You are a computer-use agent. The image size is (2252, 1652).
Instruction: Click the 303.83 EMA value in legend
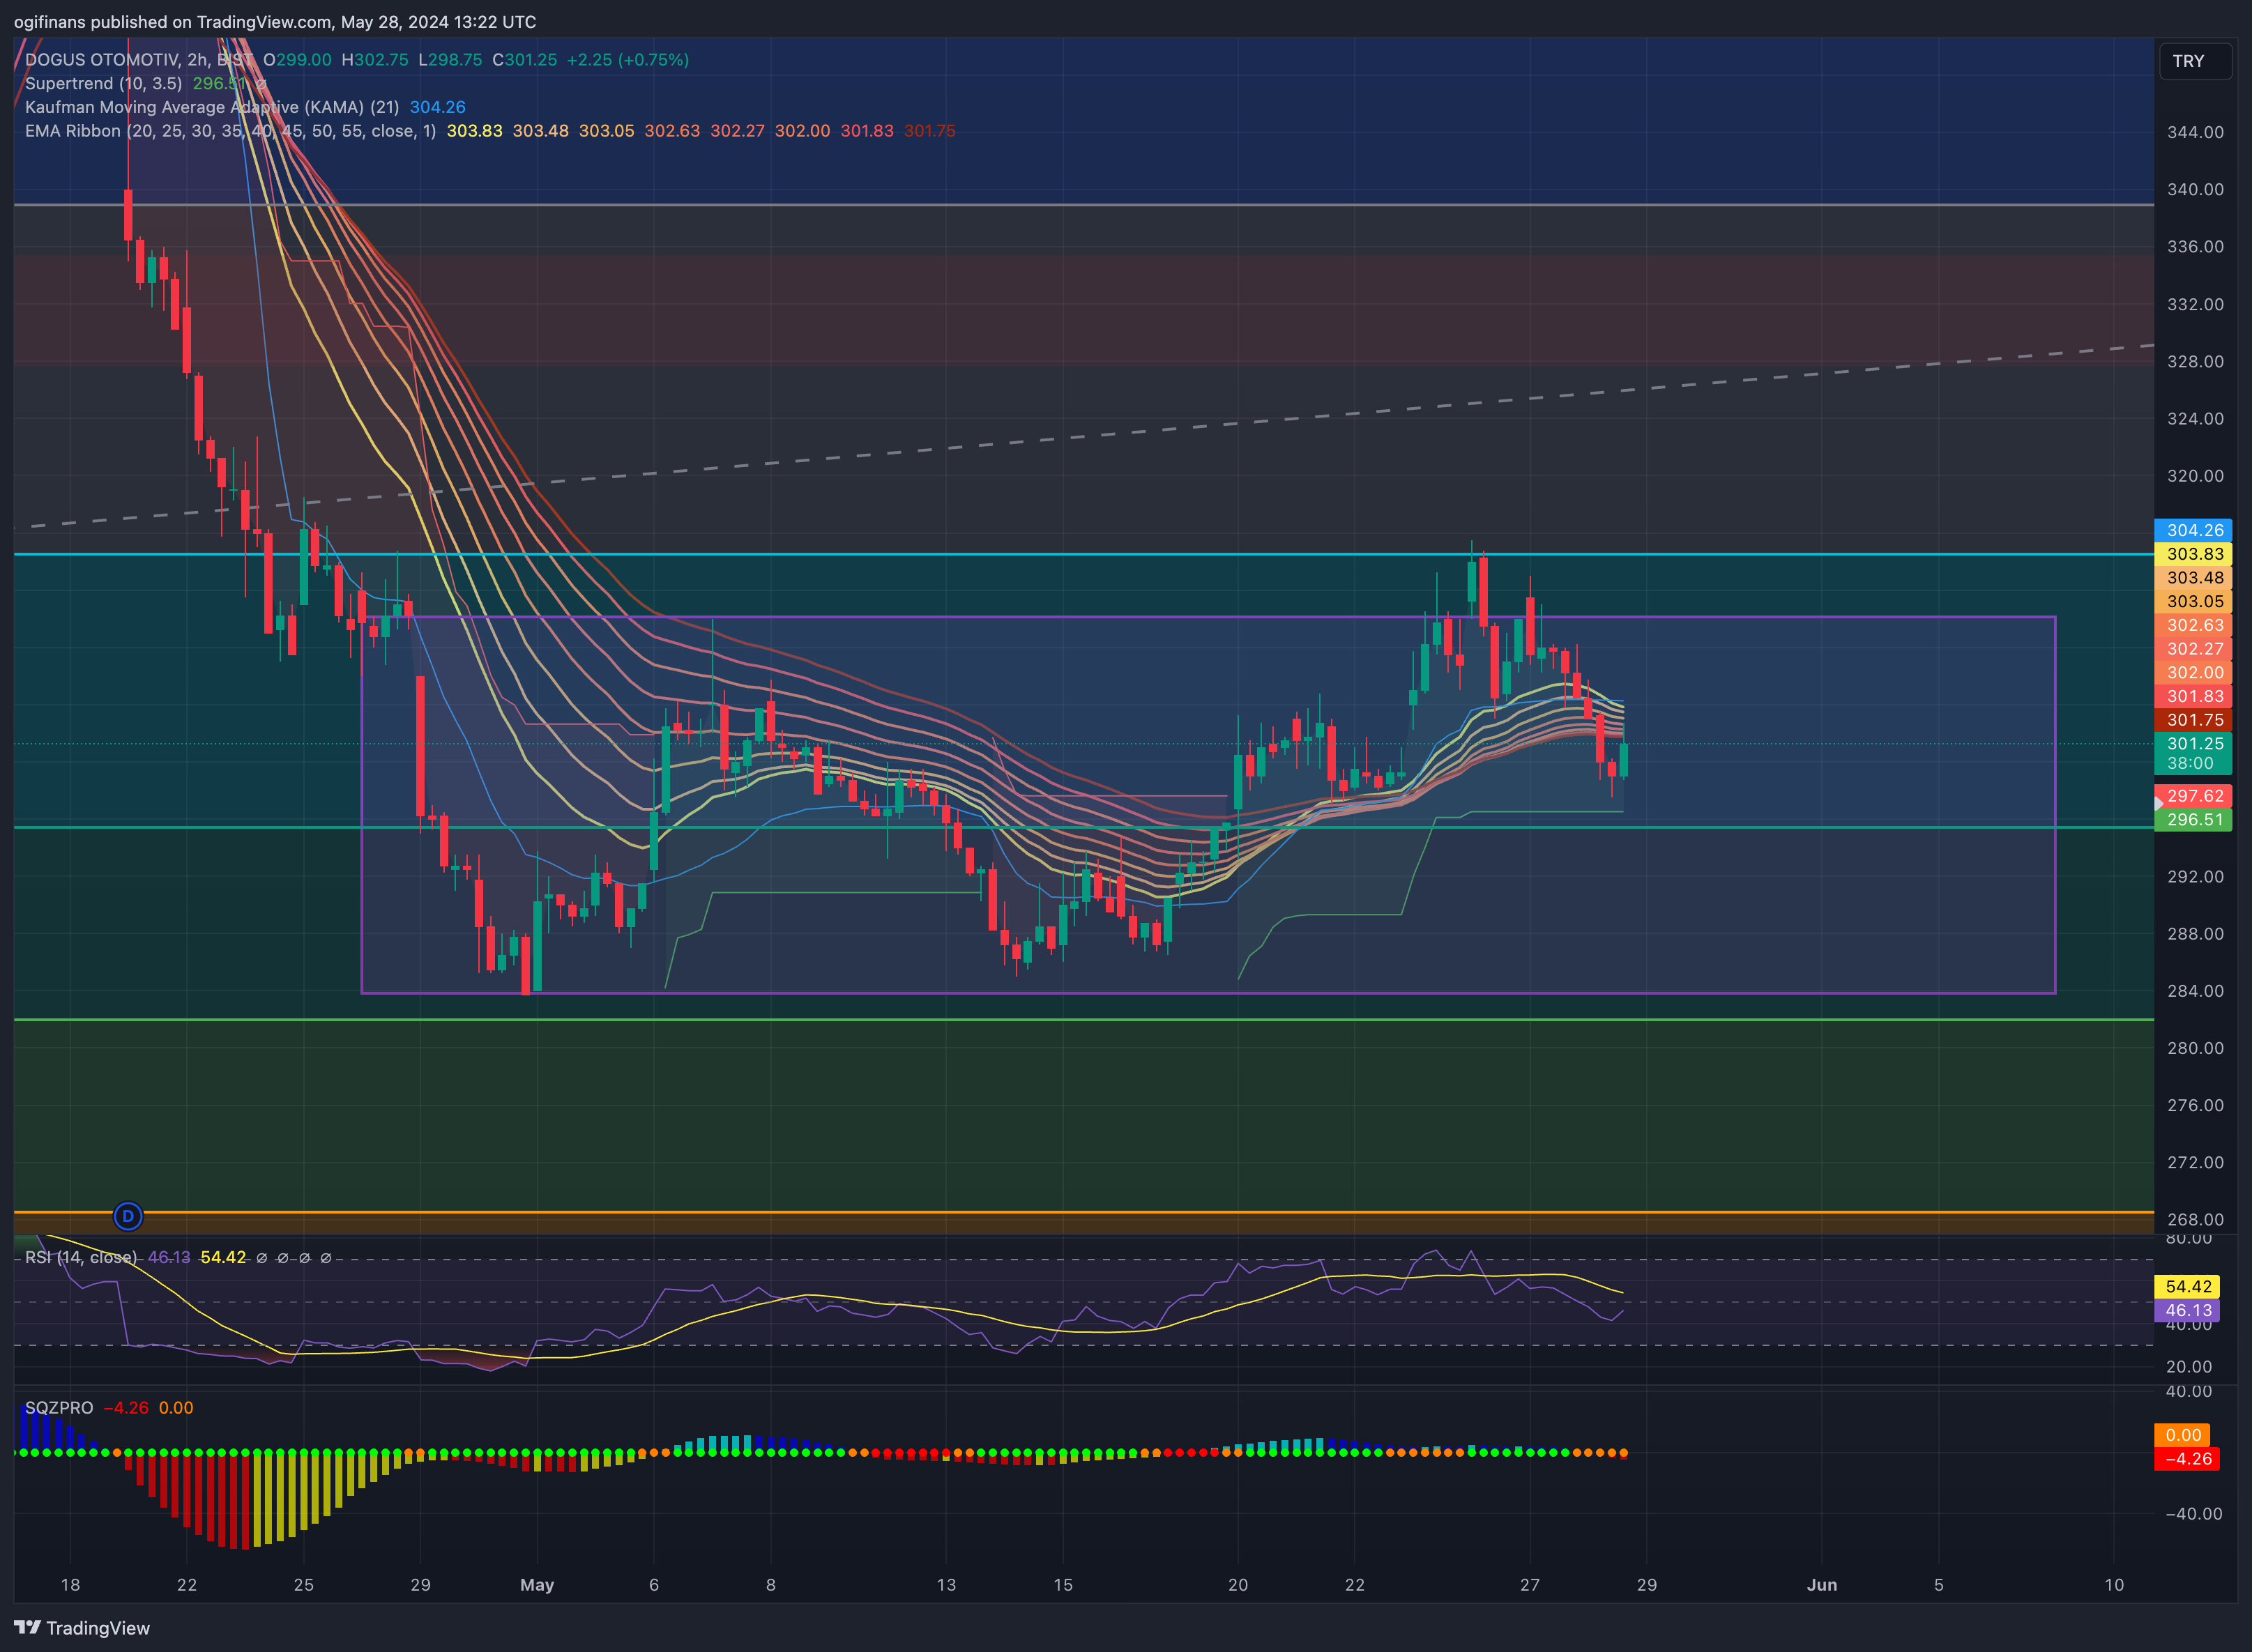tap(474, 131)
